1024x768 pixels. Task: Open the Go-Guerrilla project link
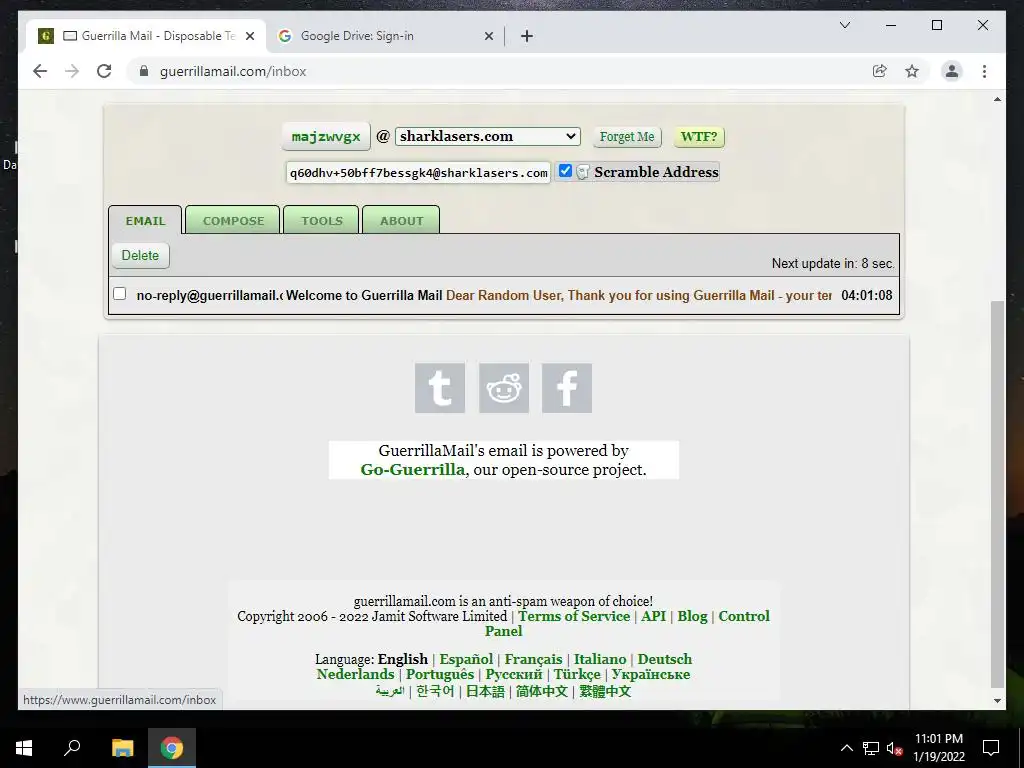coord(413,470)
